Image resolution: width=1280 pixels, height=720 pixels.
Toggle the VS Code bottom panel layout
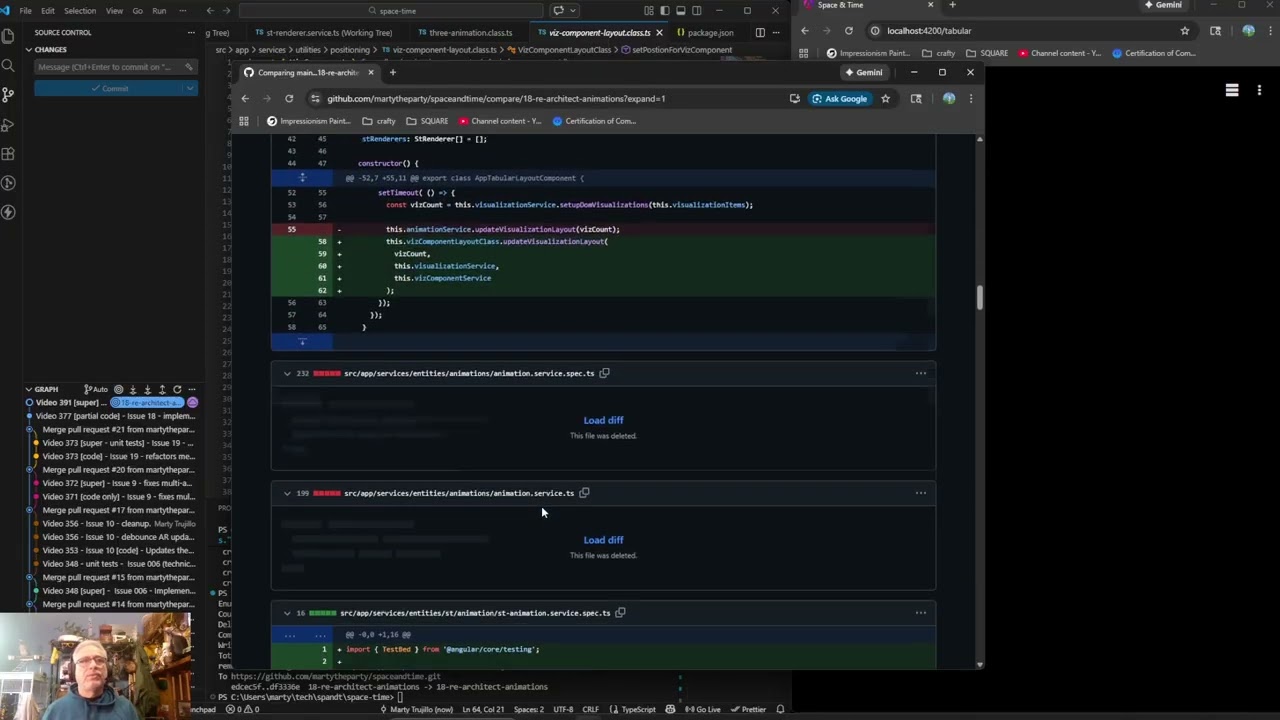(681, 11)
